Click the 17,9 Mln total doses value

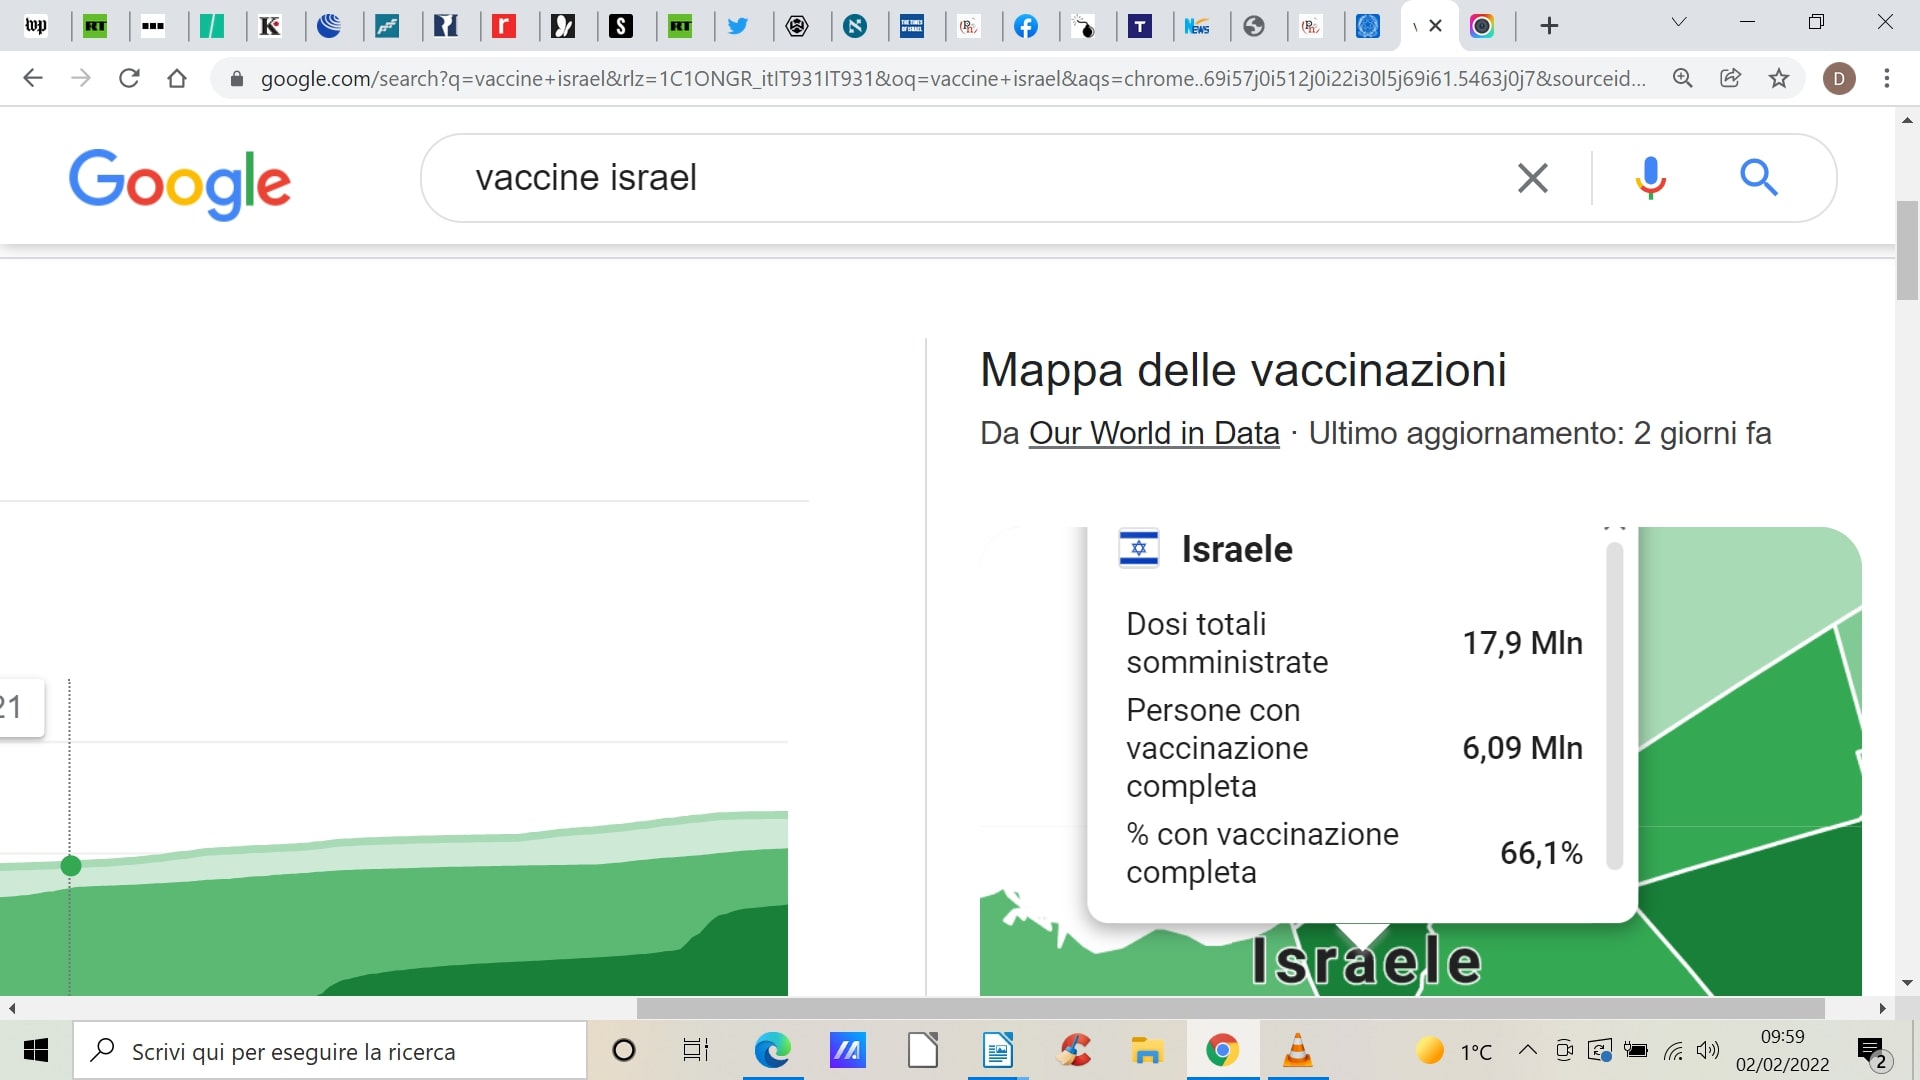coord(1522,643)
